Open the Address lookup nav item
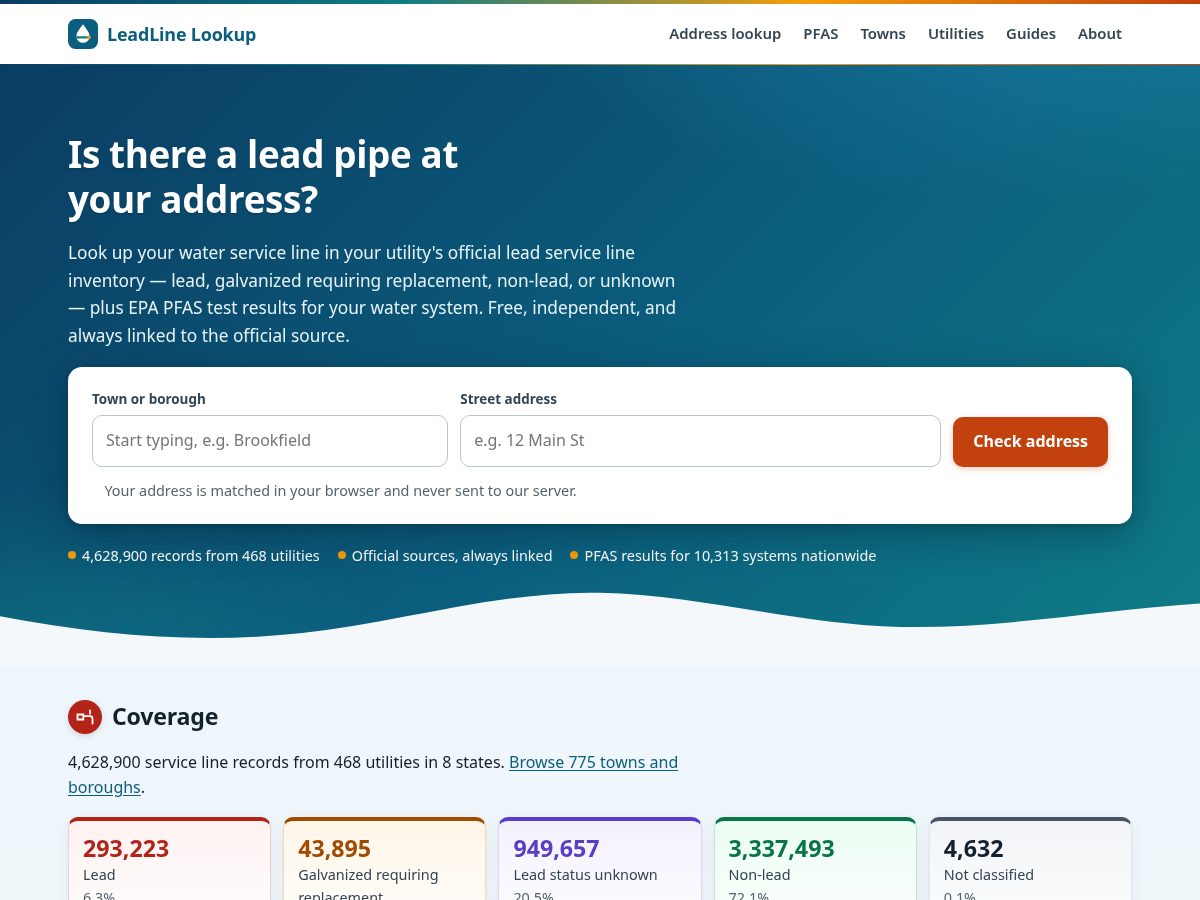This screenshot has height=900, width=1200. click(725, 34)
